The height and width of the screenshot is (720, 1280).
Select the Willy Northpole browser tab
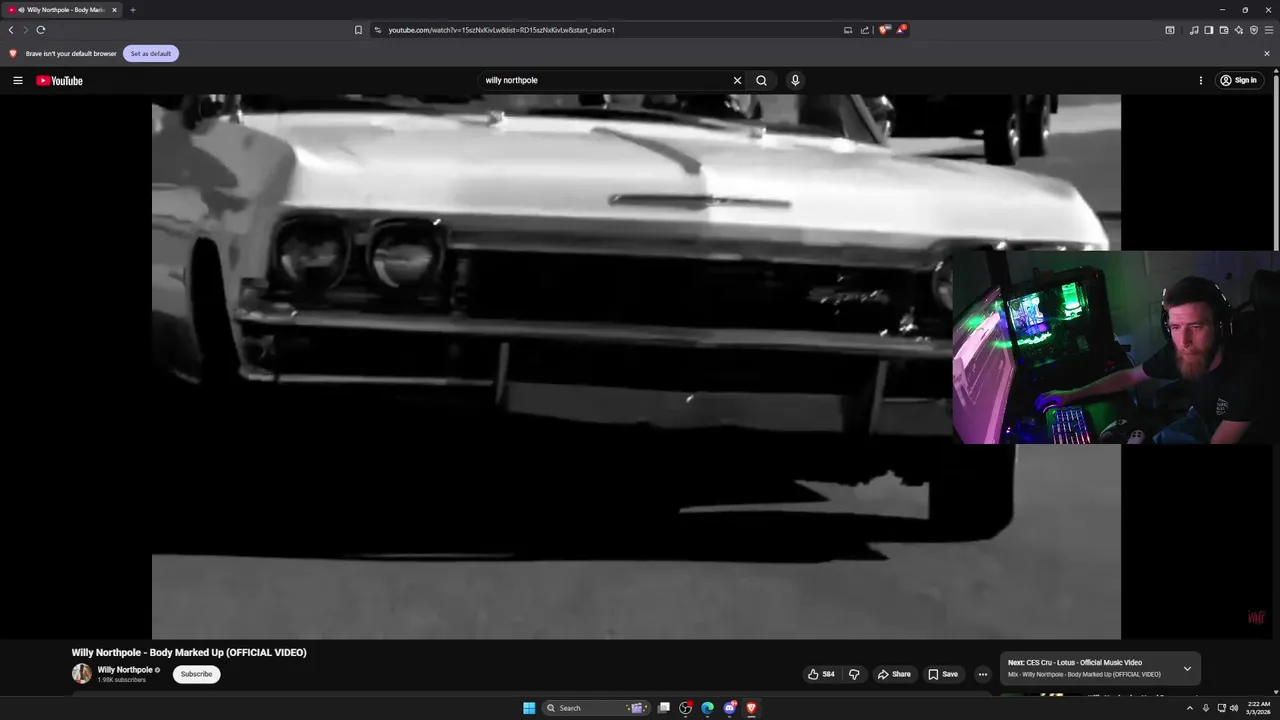coord(60,10)
